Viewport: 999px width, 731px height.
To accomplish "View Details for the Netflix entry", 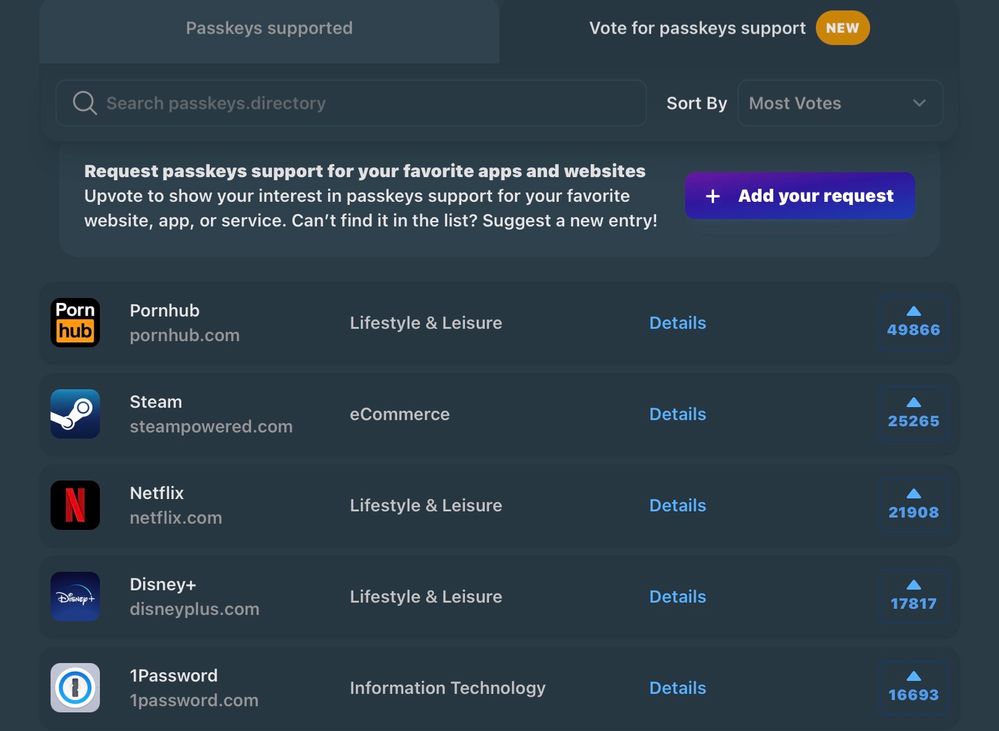I will coord(677,505).
